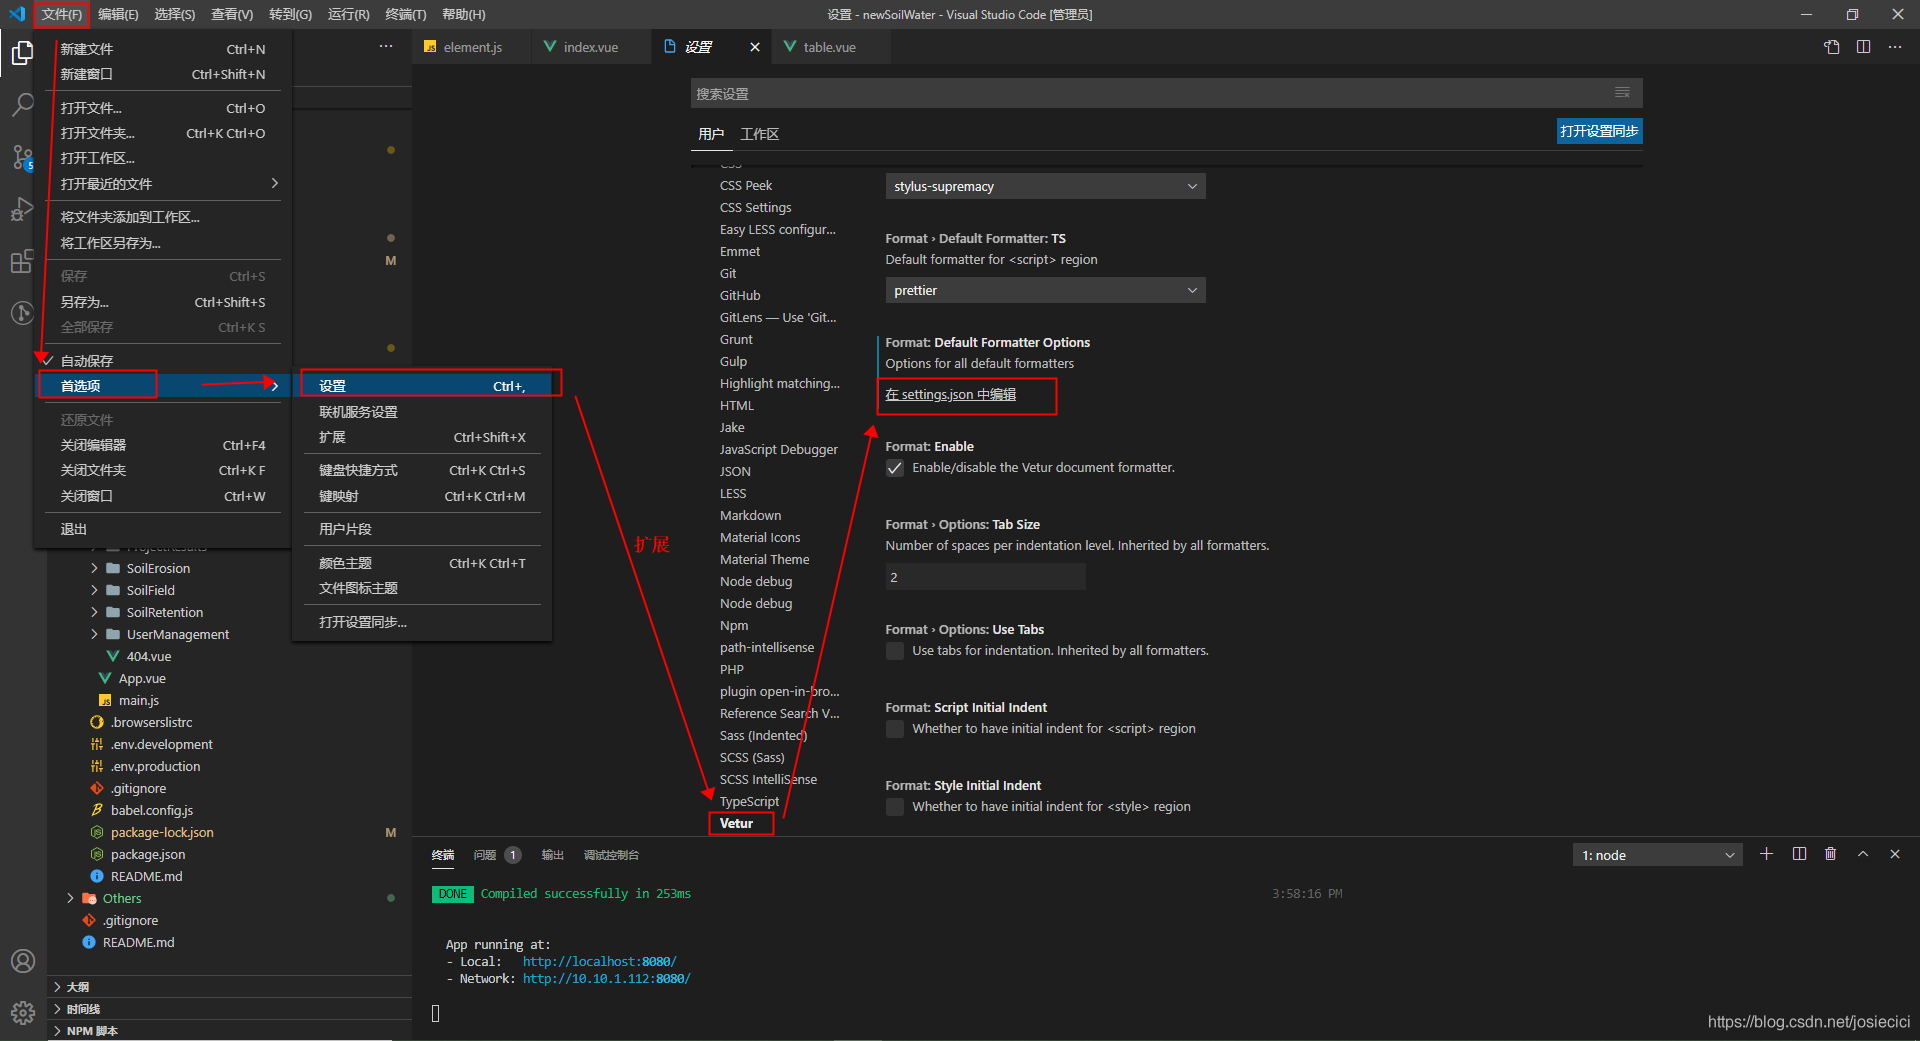Toggle the Auto Save menu item
1920x1041 pixels.
point(160,361)
